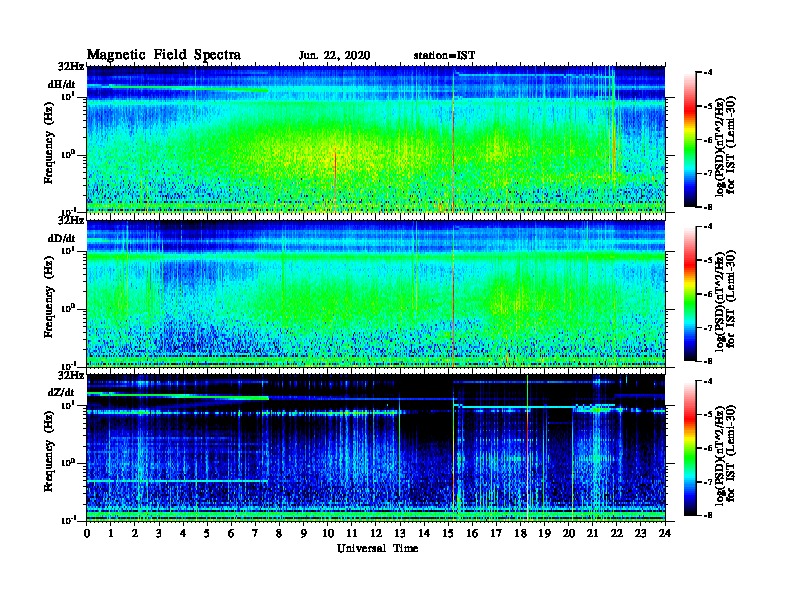
Task: Click time axis tick label 18
Action: [x=520, y=533]
